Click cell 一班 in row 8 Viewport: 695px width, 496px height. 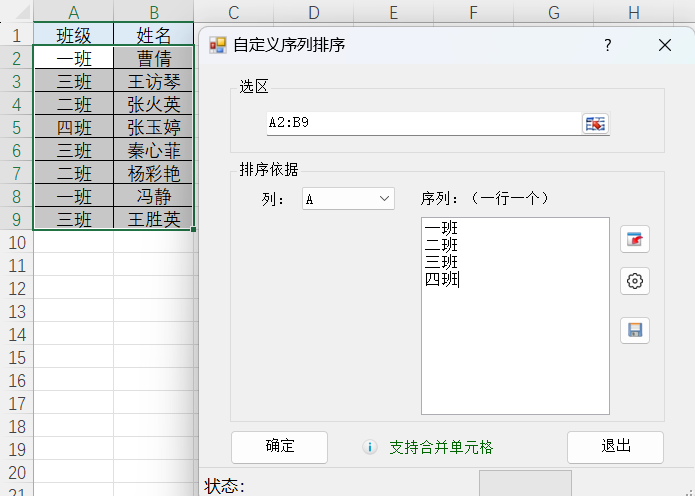point(74,196)
